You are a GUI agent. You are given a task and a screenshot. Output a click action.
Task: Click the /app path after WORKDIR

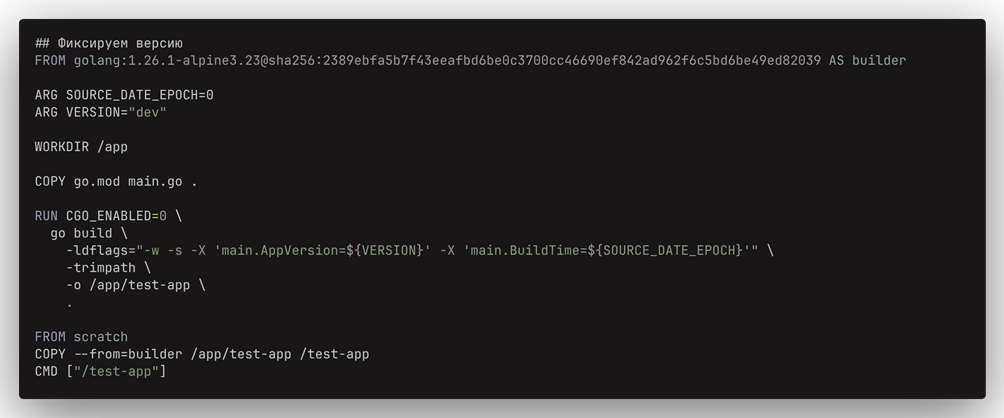tap(112, 147)
